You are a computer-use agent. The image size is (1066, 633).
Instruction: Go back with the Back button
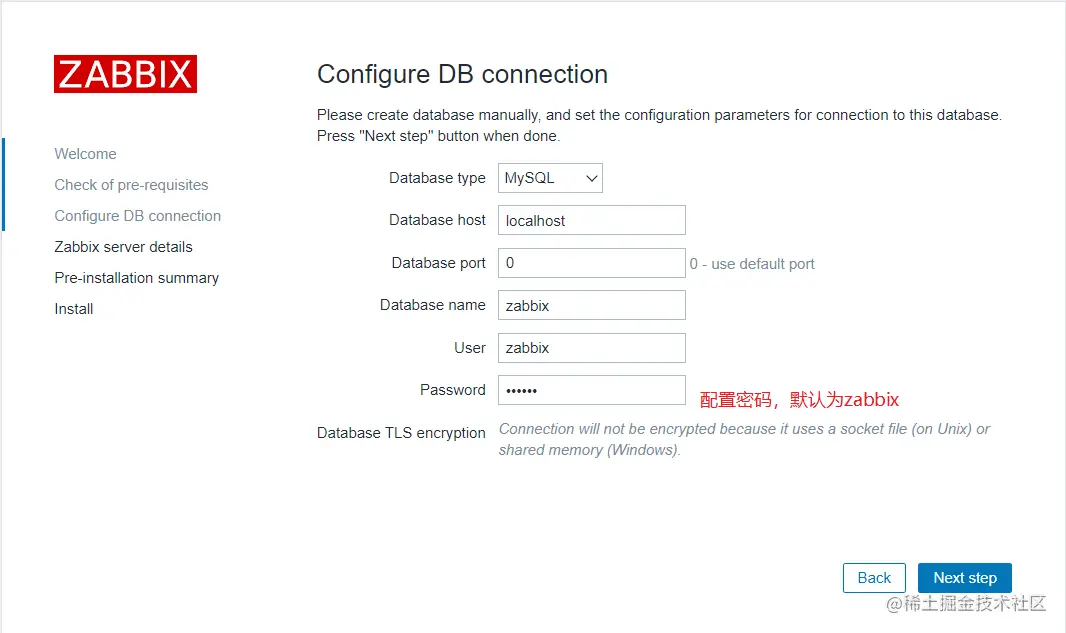[874, 578]
